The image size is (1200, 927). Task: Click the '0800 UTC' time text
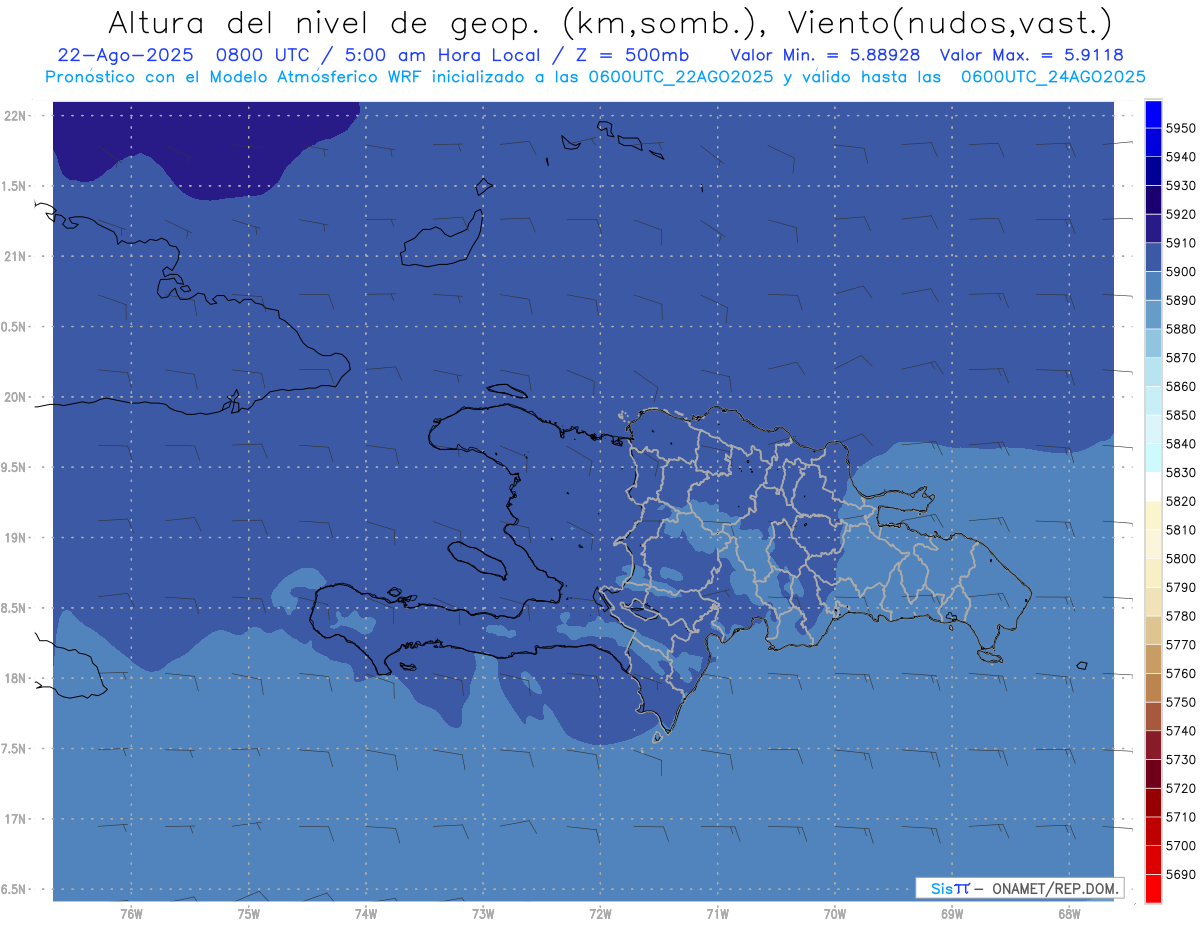(x=268, y=55)
